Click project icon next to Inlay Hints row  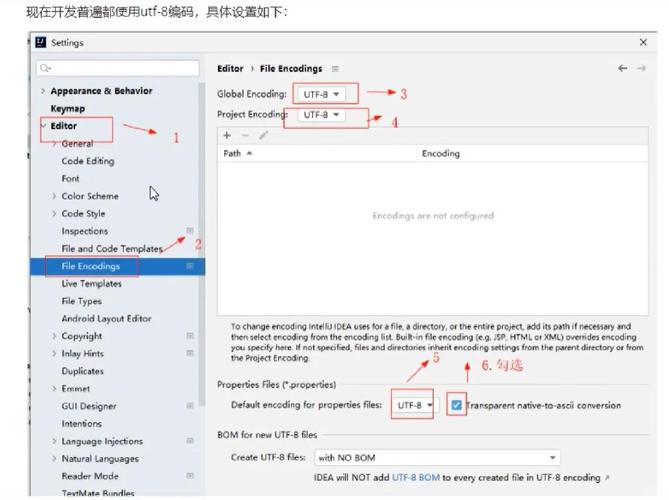coord(190,353)
